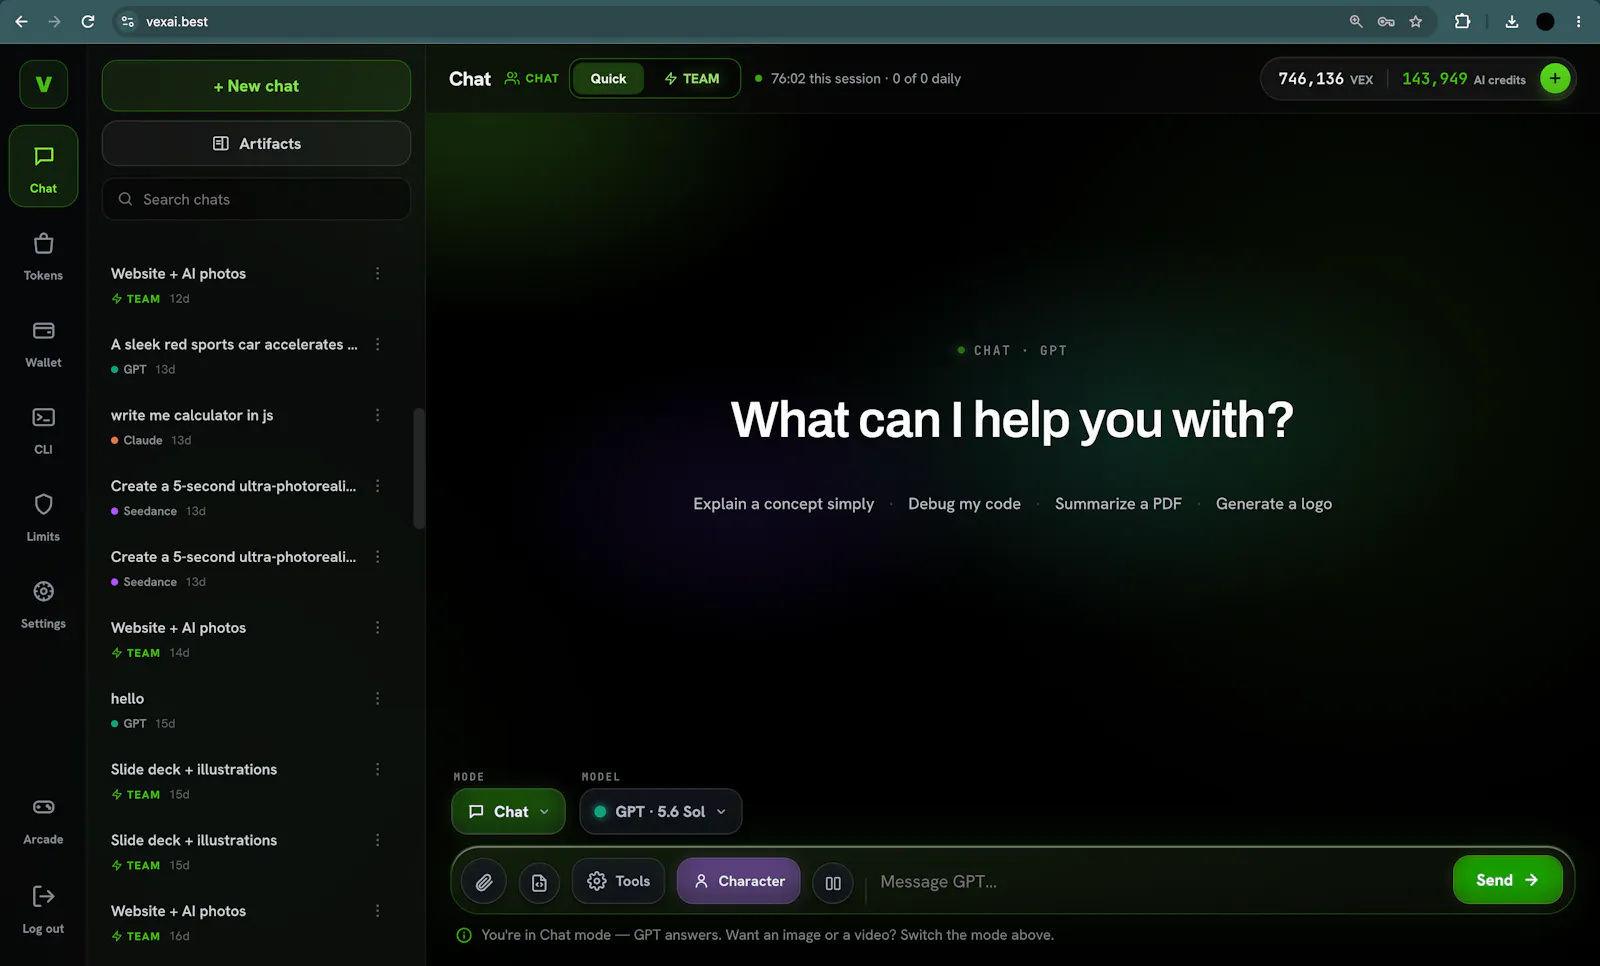
Task: Open the Settings sidebar section
Action: [x=43, y=604]
